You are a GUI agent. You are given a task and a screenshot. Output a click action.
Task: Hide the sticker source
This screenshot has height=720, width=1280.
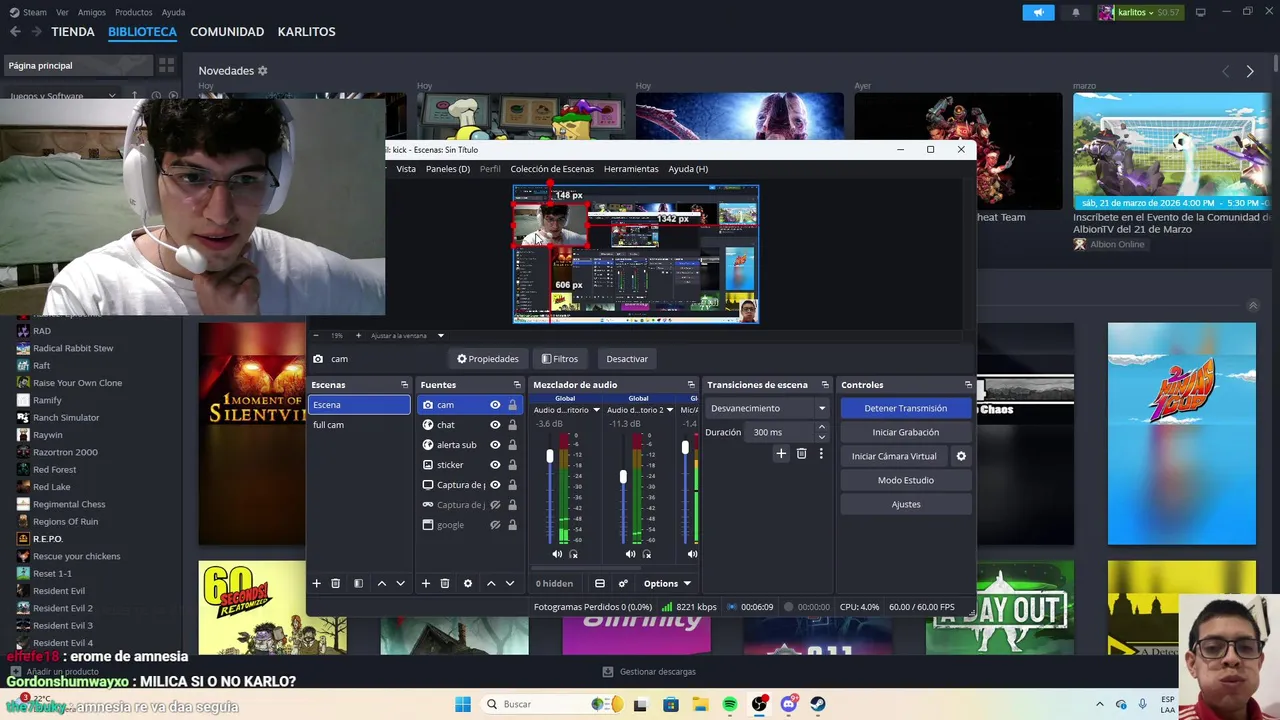coord(495,465)
